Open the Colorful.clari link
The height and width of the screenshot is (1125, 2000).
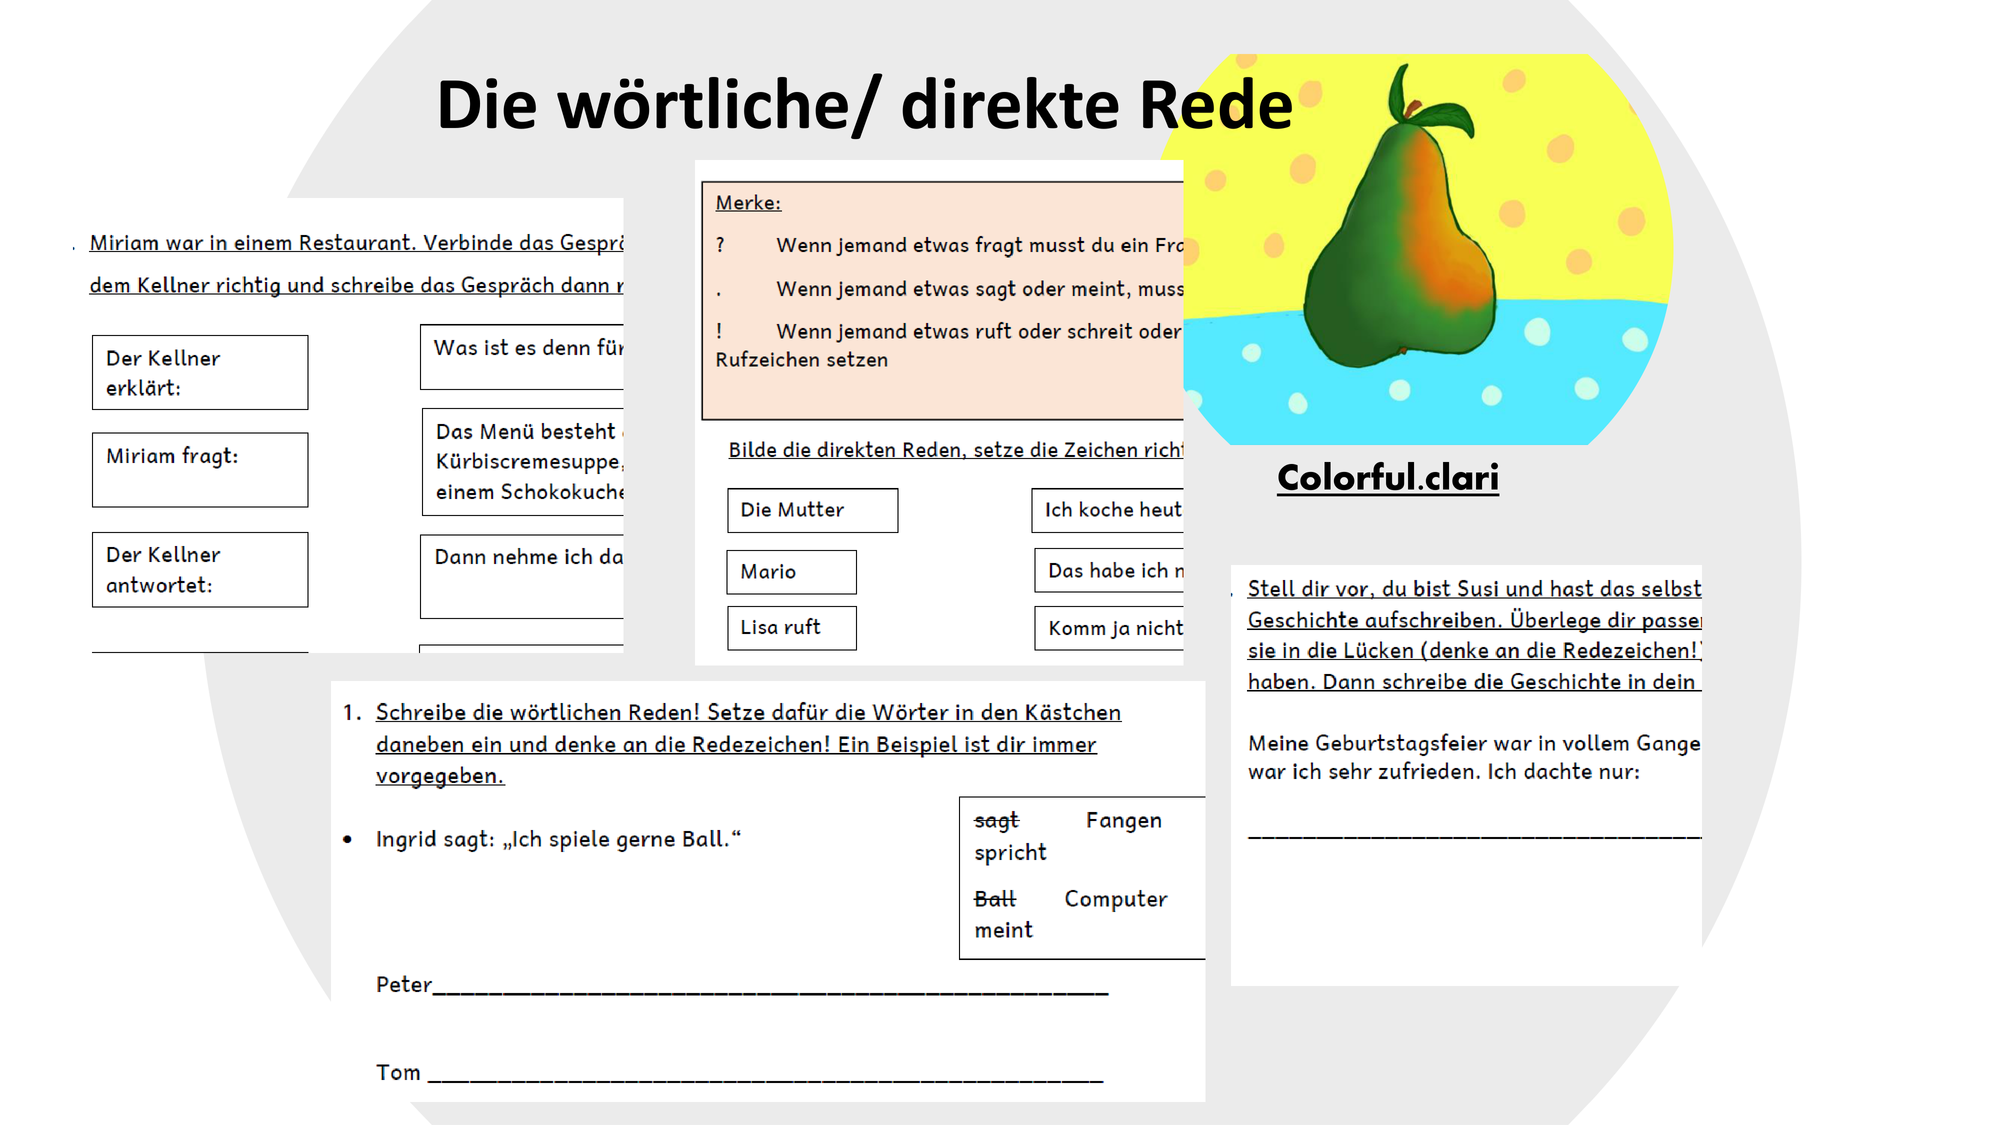(x=1388, y=477)
